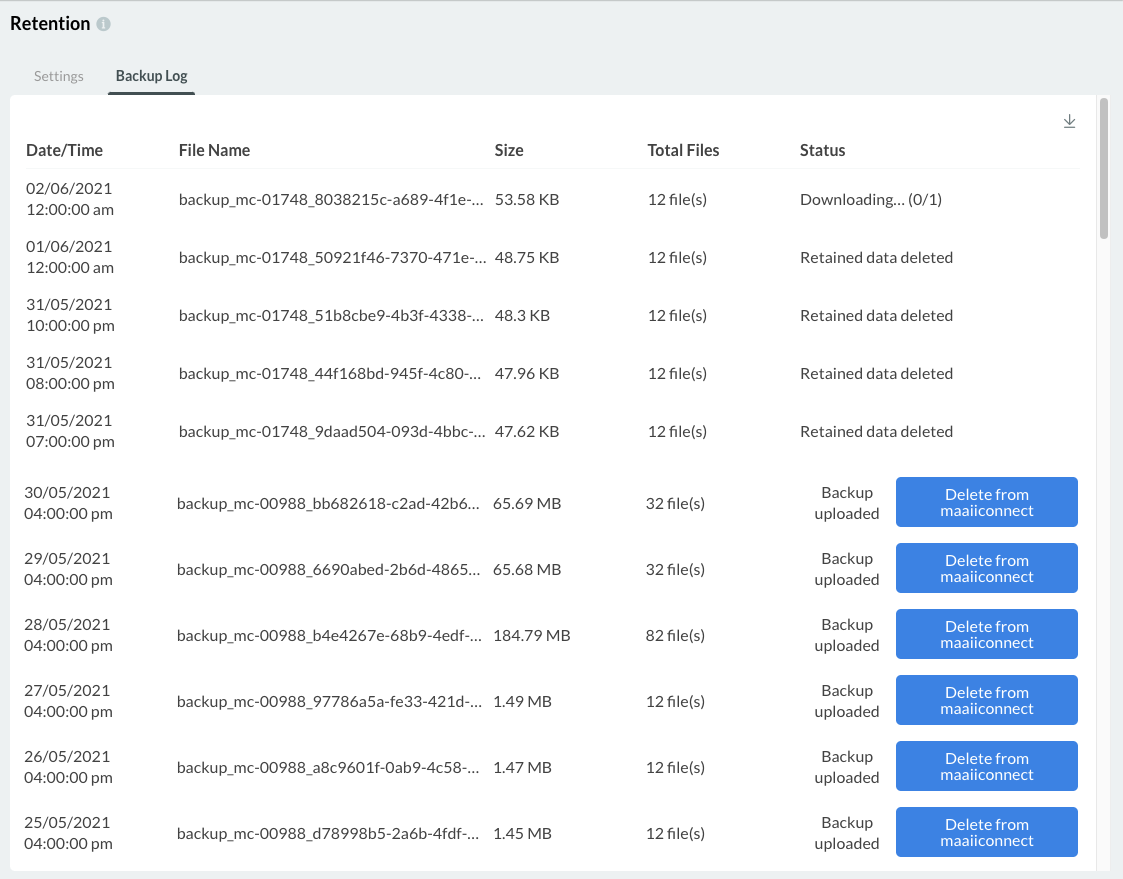The height and width of the screenshot is (879, 1123).
Task: Click Backup uploaded status for 30/05/2021
Action: click(x=847, y=503)
